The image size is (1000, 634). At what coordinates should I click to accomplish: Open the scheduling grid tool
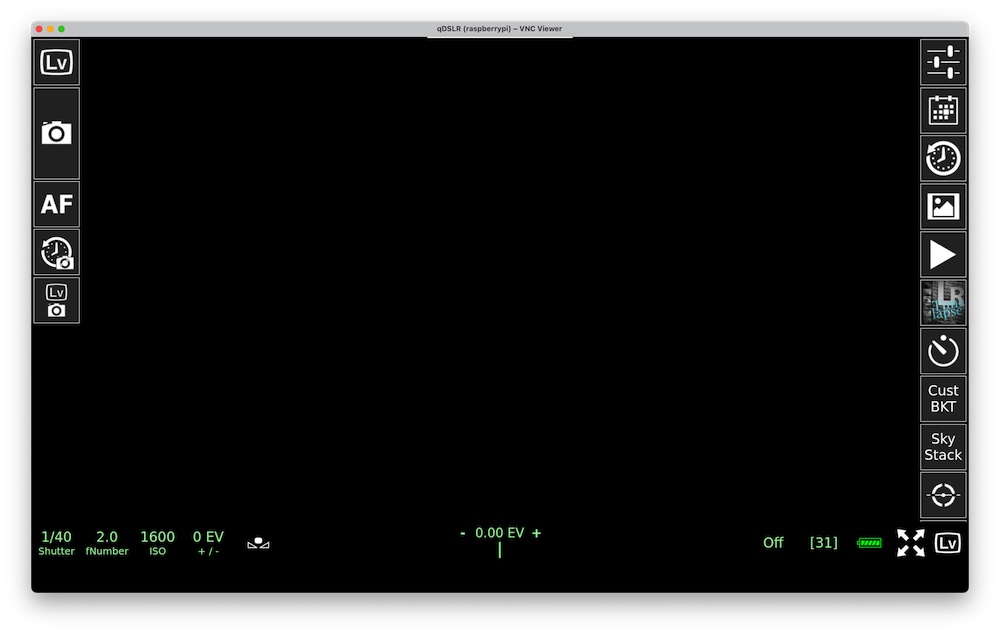click(943, 110)
